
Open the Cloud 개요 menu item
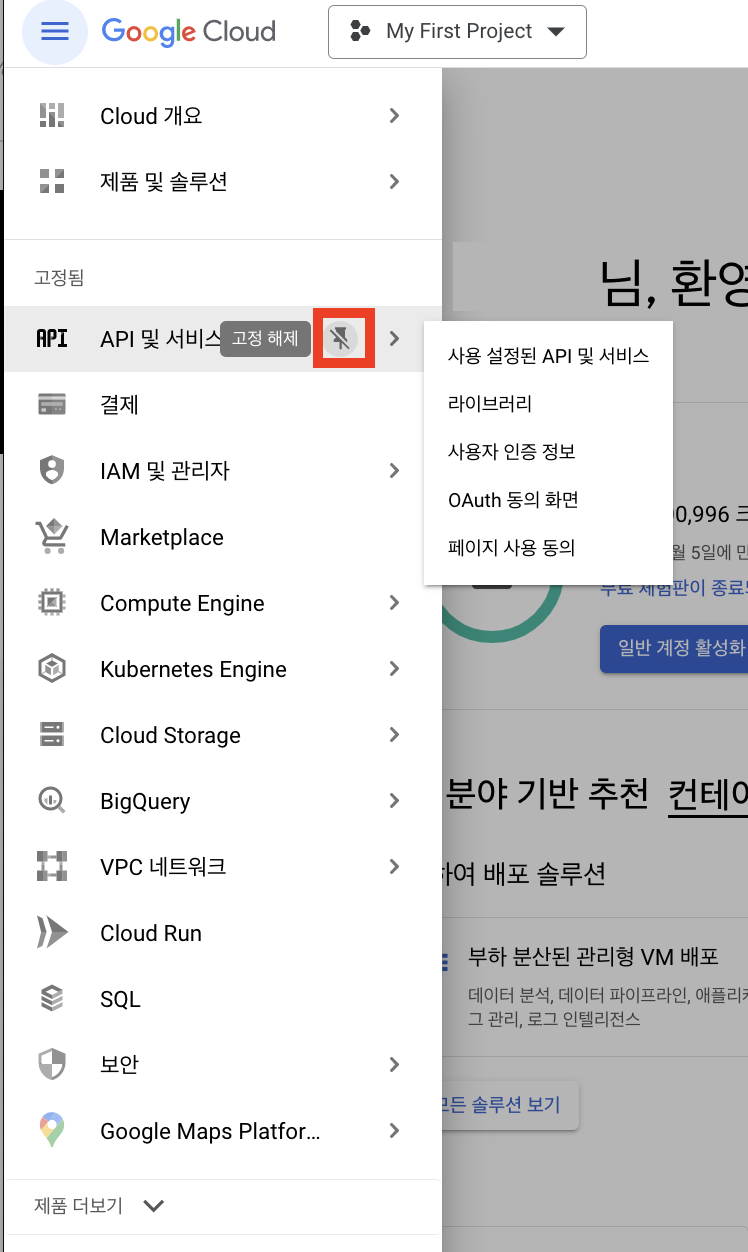tap(223, 116)
